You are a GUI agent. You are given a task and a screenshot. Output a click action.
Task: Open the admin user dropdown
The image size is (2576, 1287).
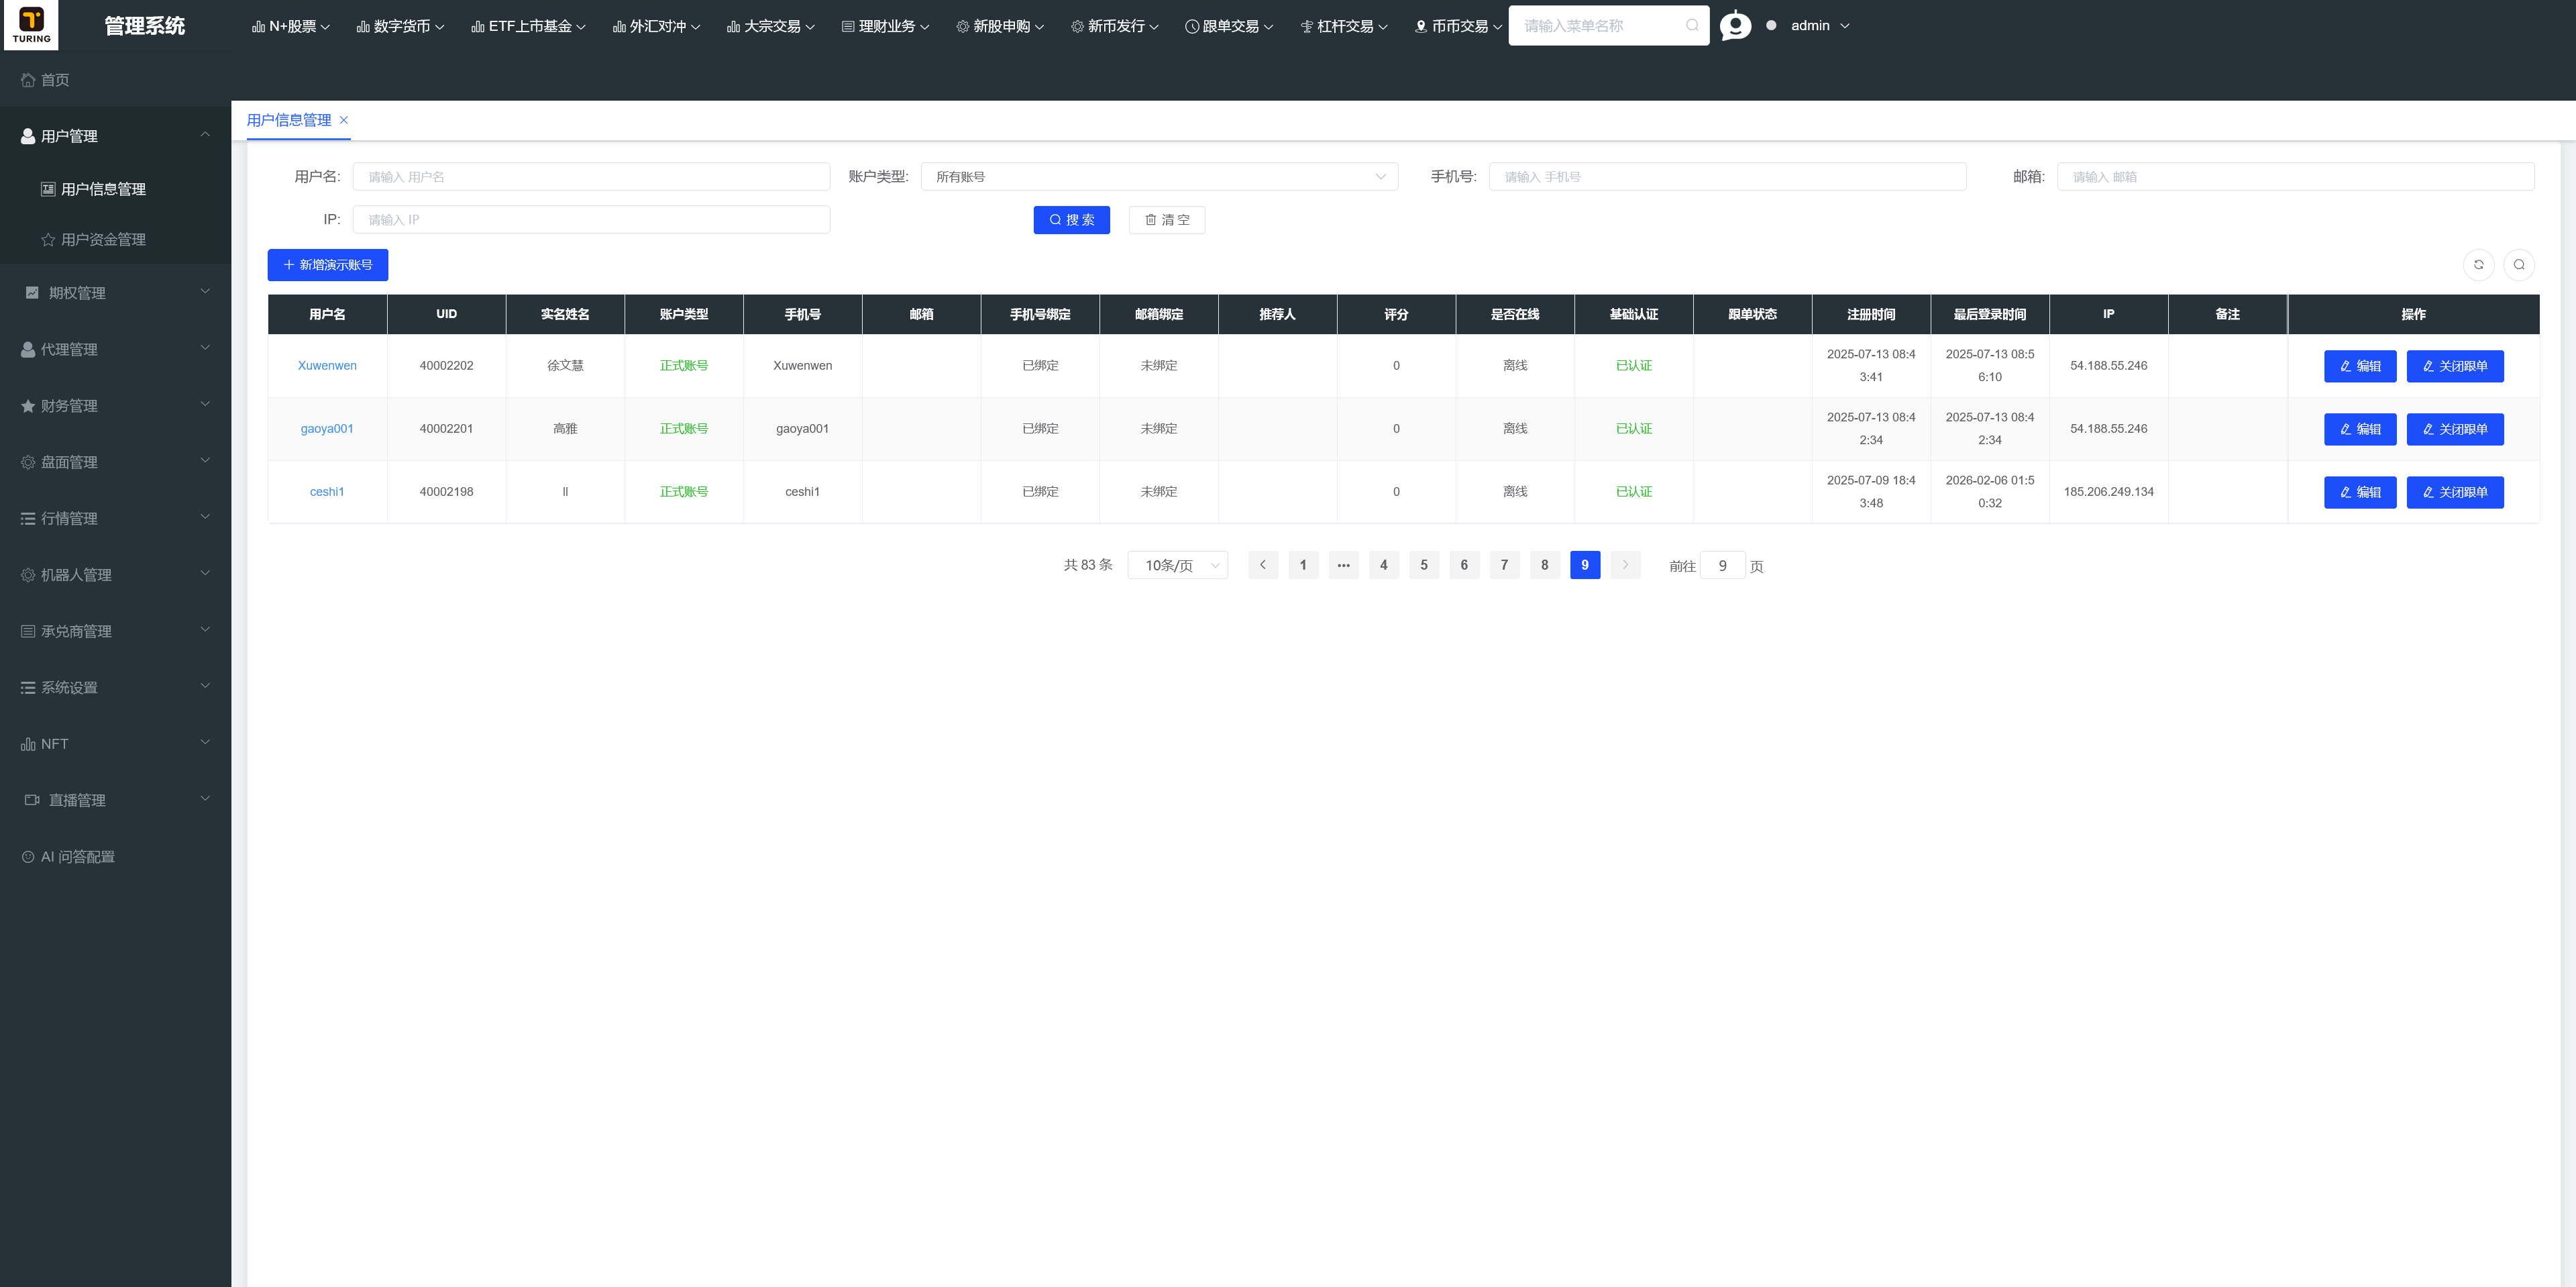1819,26
